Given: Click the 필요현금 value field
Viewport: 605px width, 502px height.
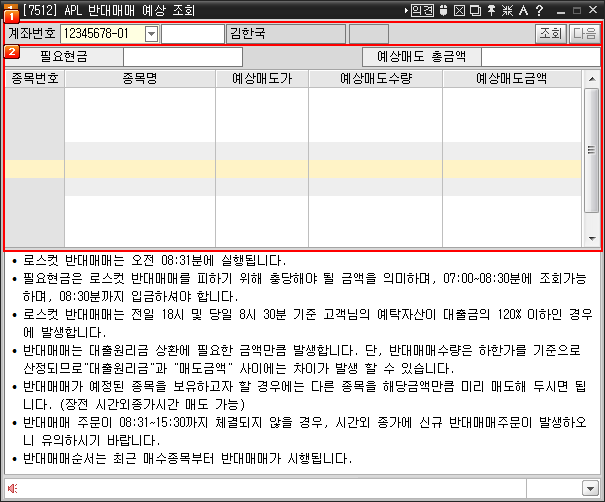Looking at the screenshot, I should pyautogui.click(x=183, y=57).
